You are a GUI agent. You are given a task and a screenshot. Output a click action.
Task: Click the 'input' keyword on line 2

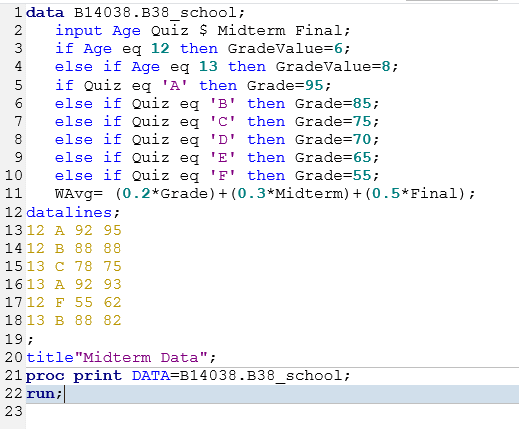click(78, 31)
